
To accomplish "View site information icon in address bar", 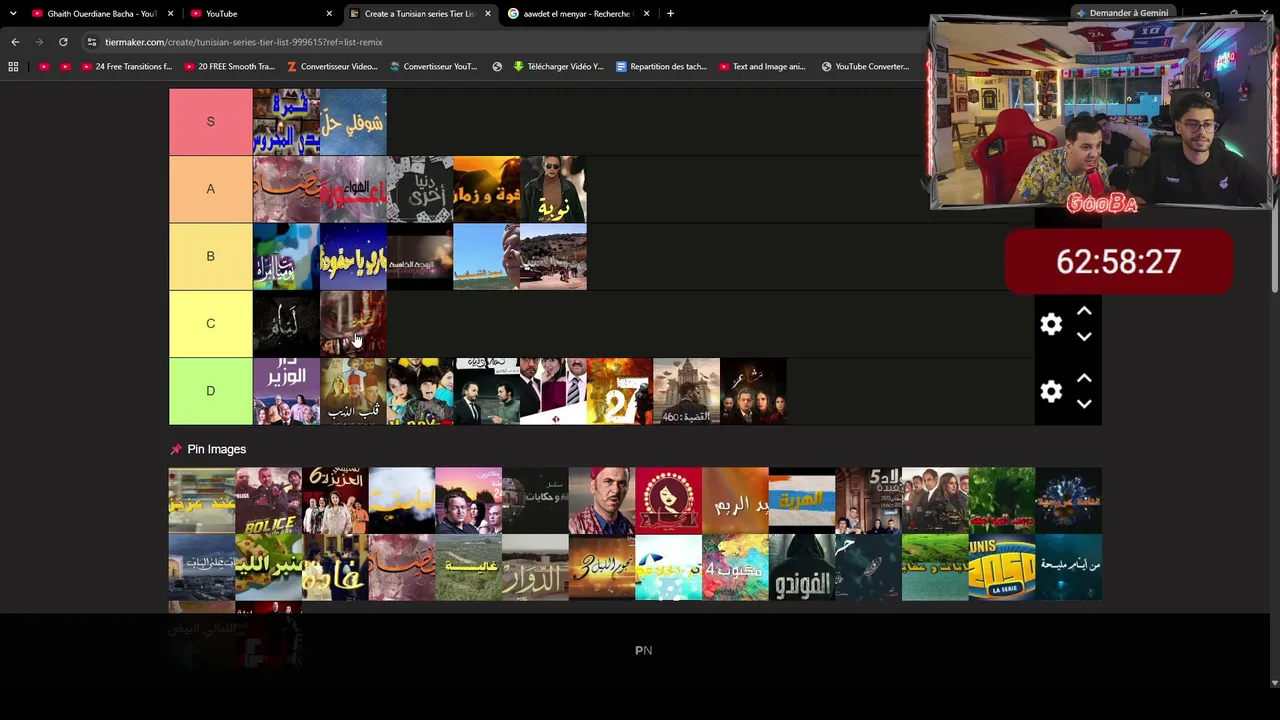I will (x=92, y=42).
